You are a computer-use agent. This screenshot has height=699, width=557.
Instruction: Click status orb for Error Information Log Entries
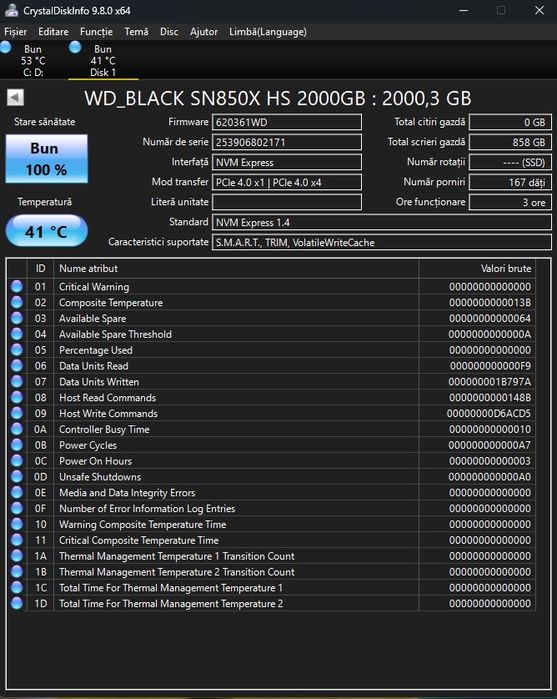17,508
